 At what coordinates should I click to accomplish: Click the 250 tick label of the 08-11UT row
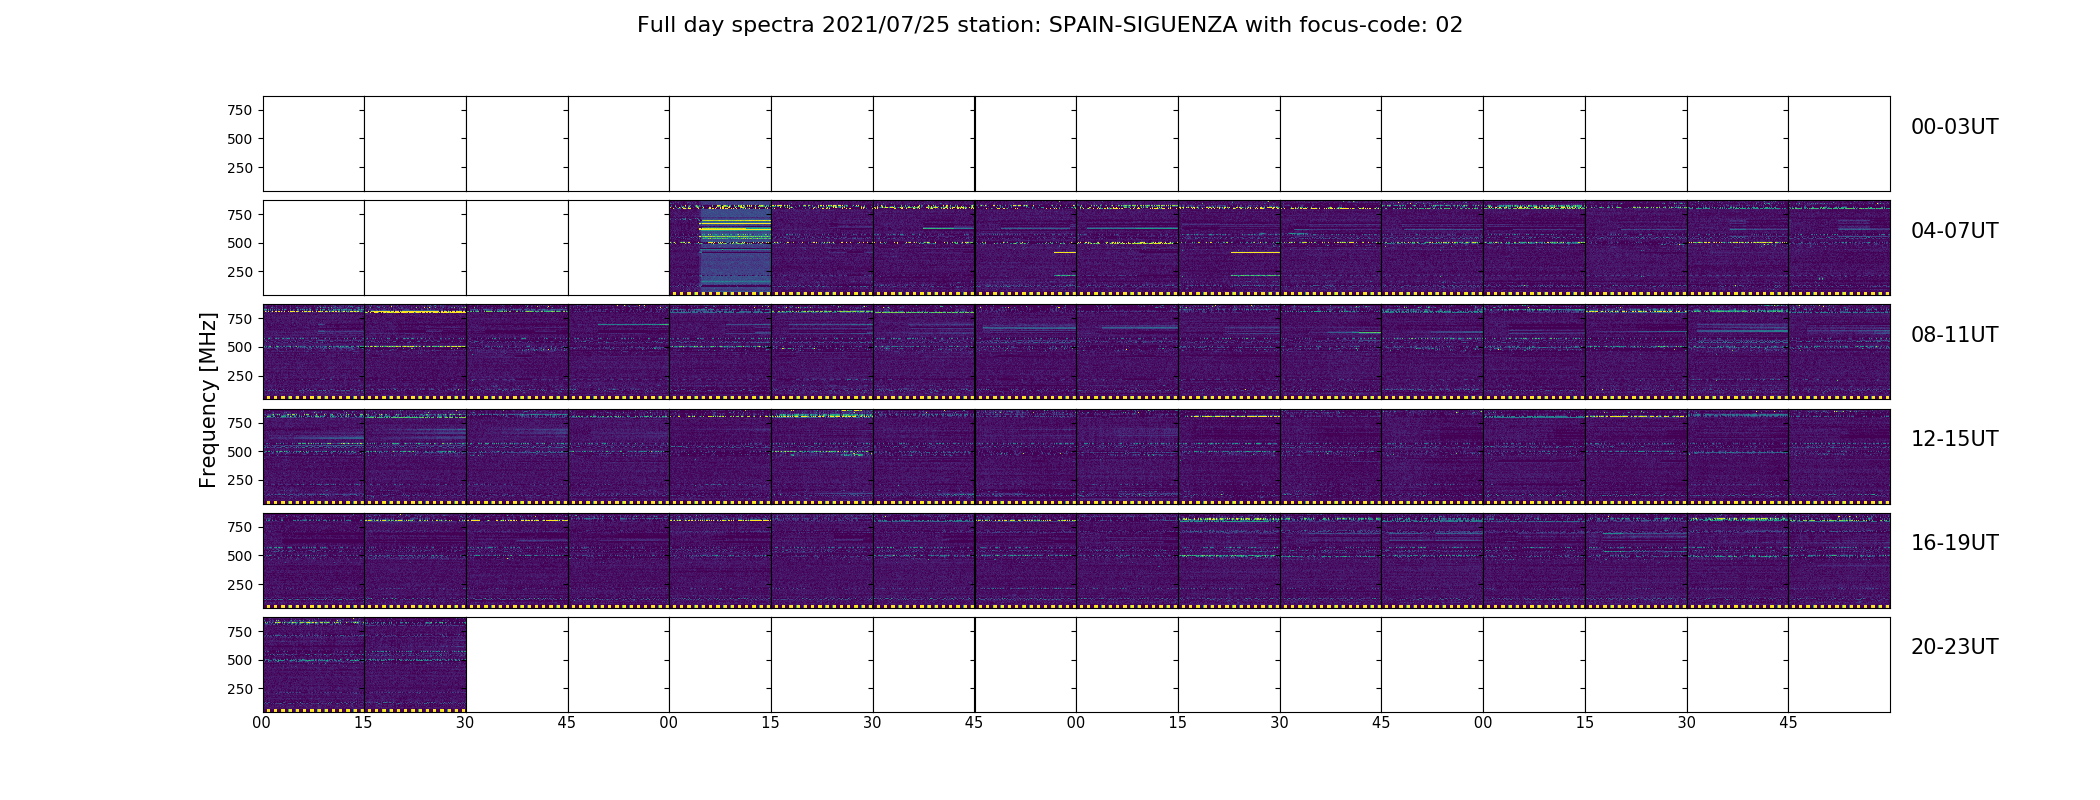coord(239,376)
